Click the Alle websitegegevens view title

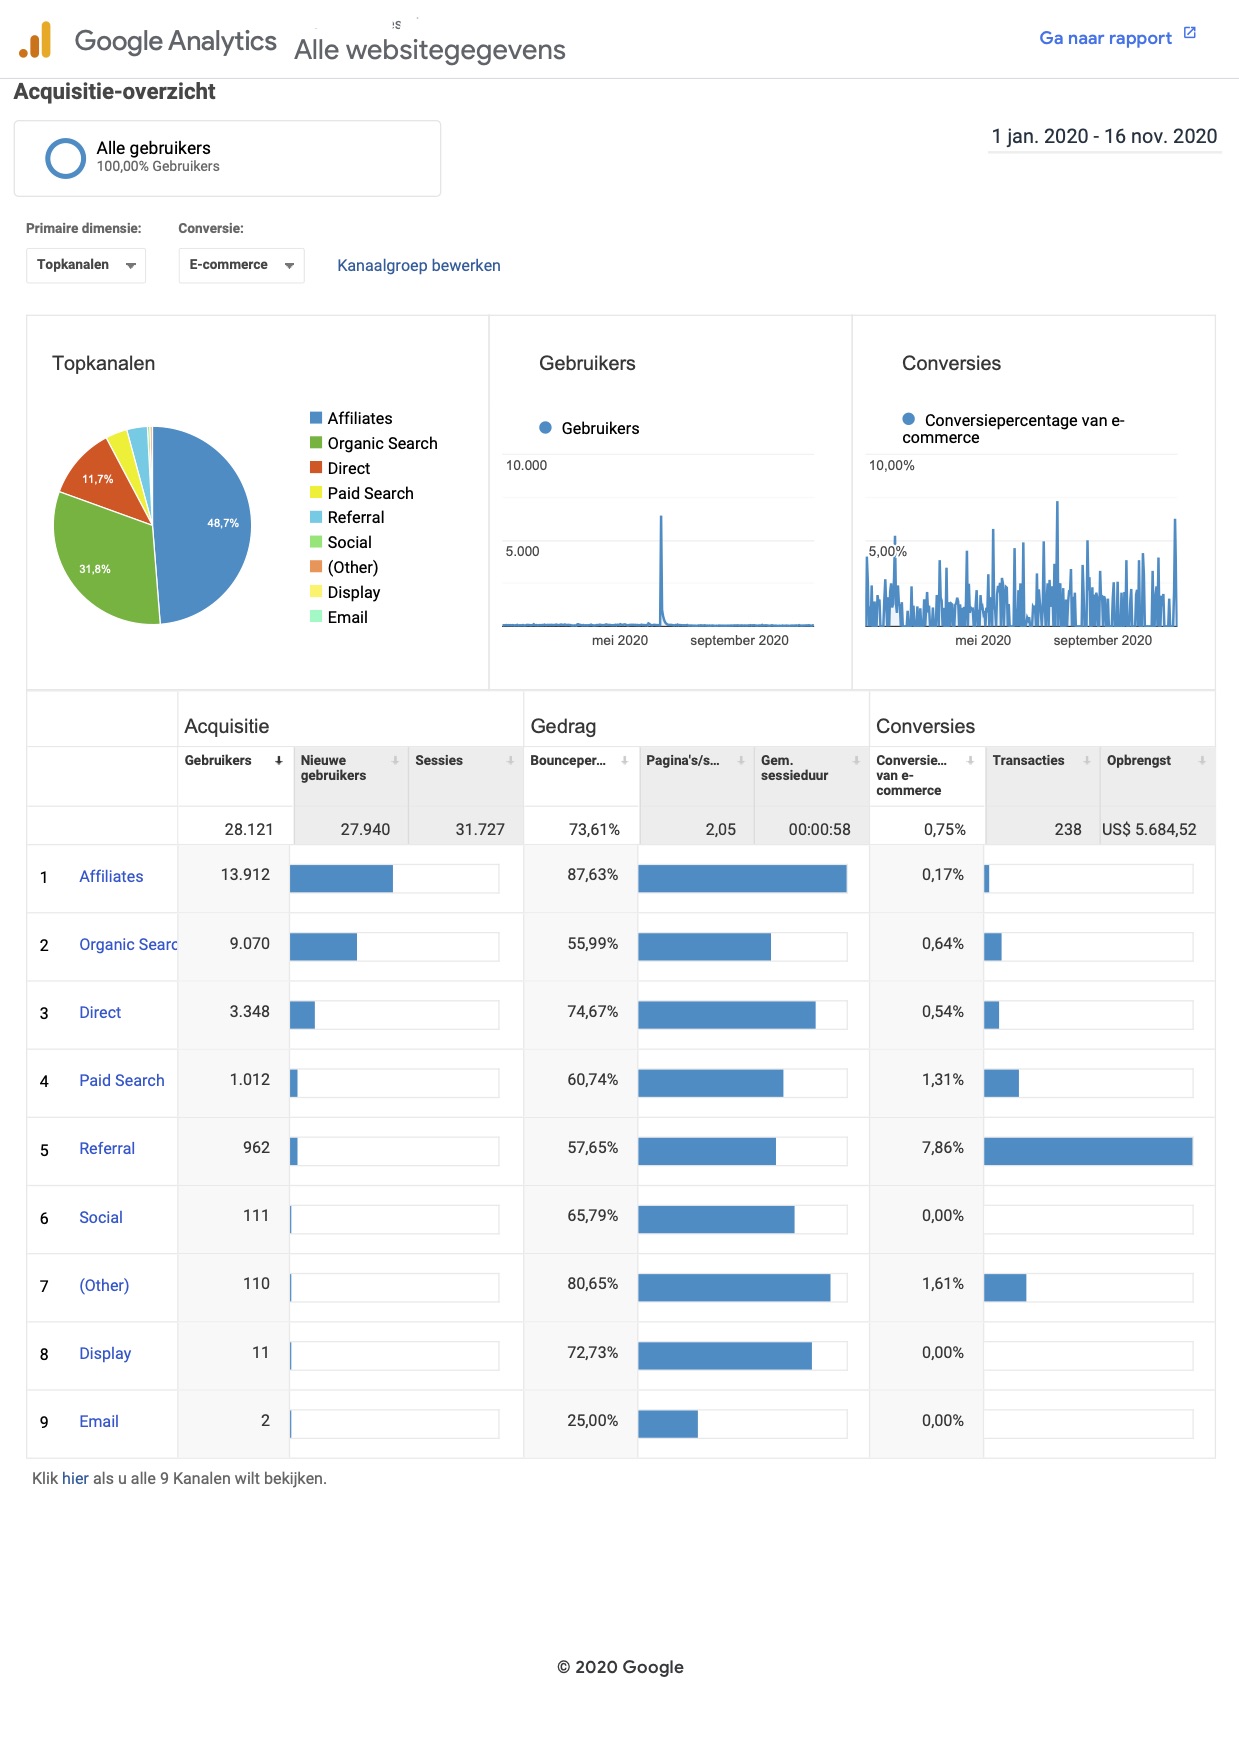[430, 50]
